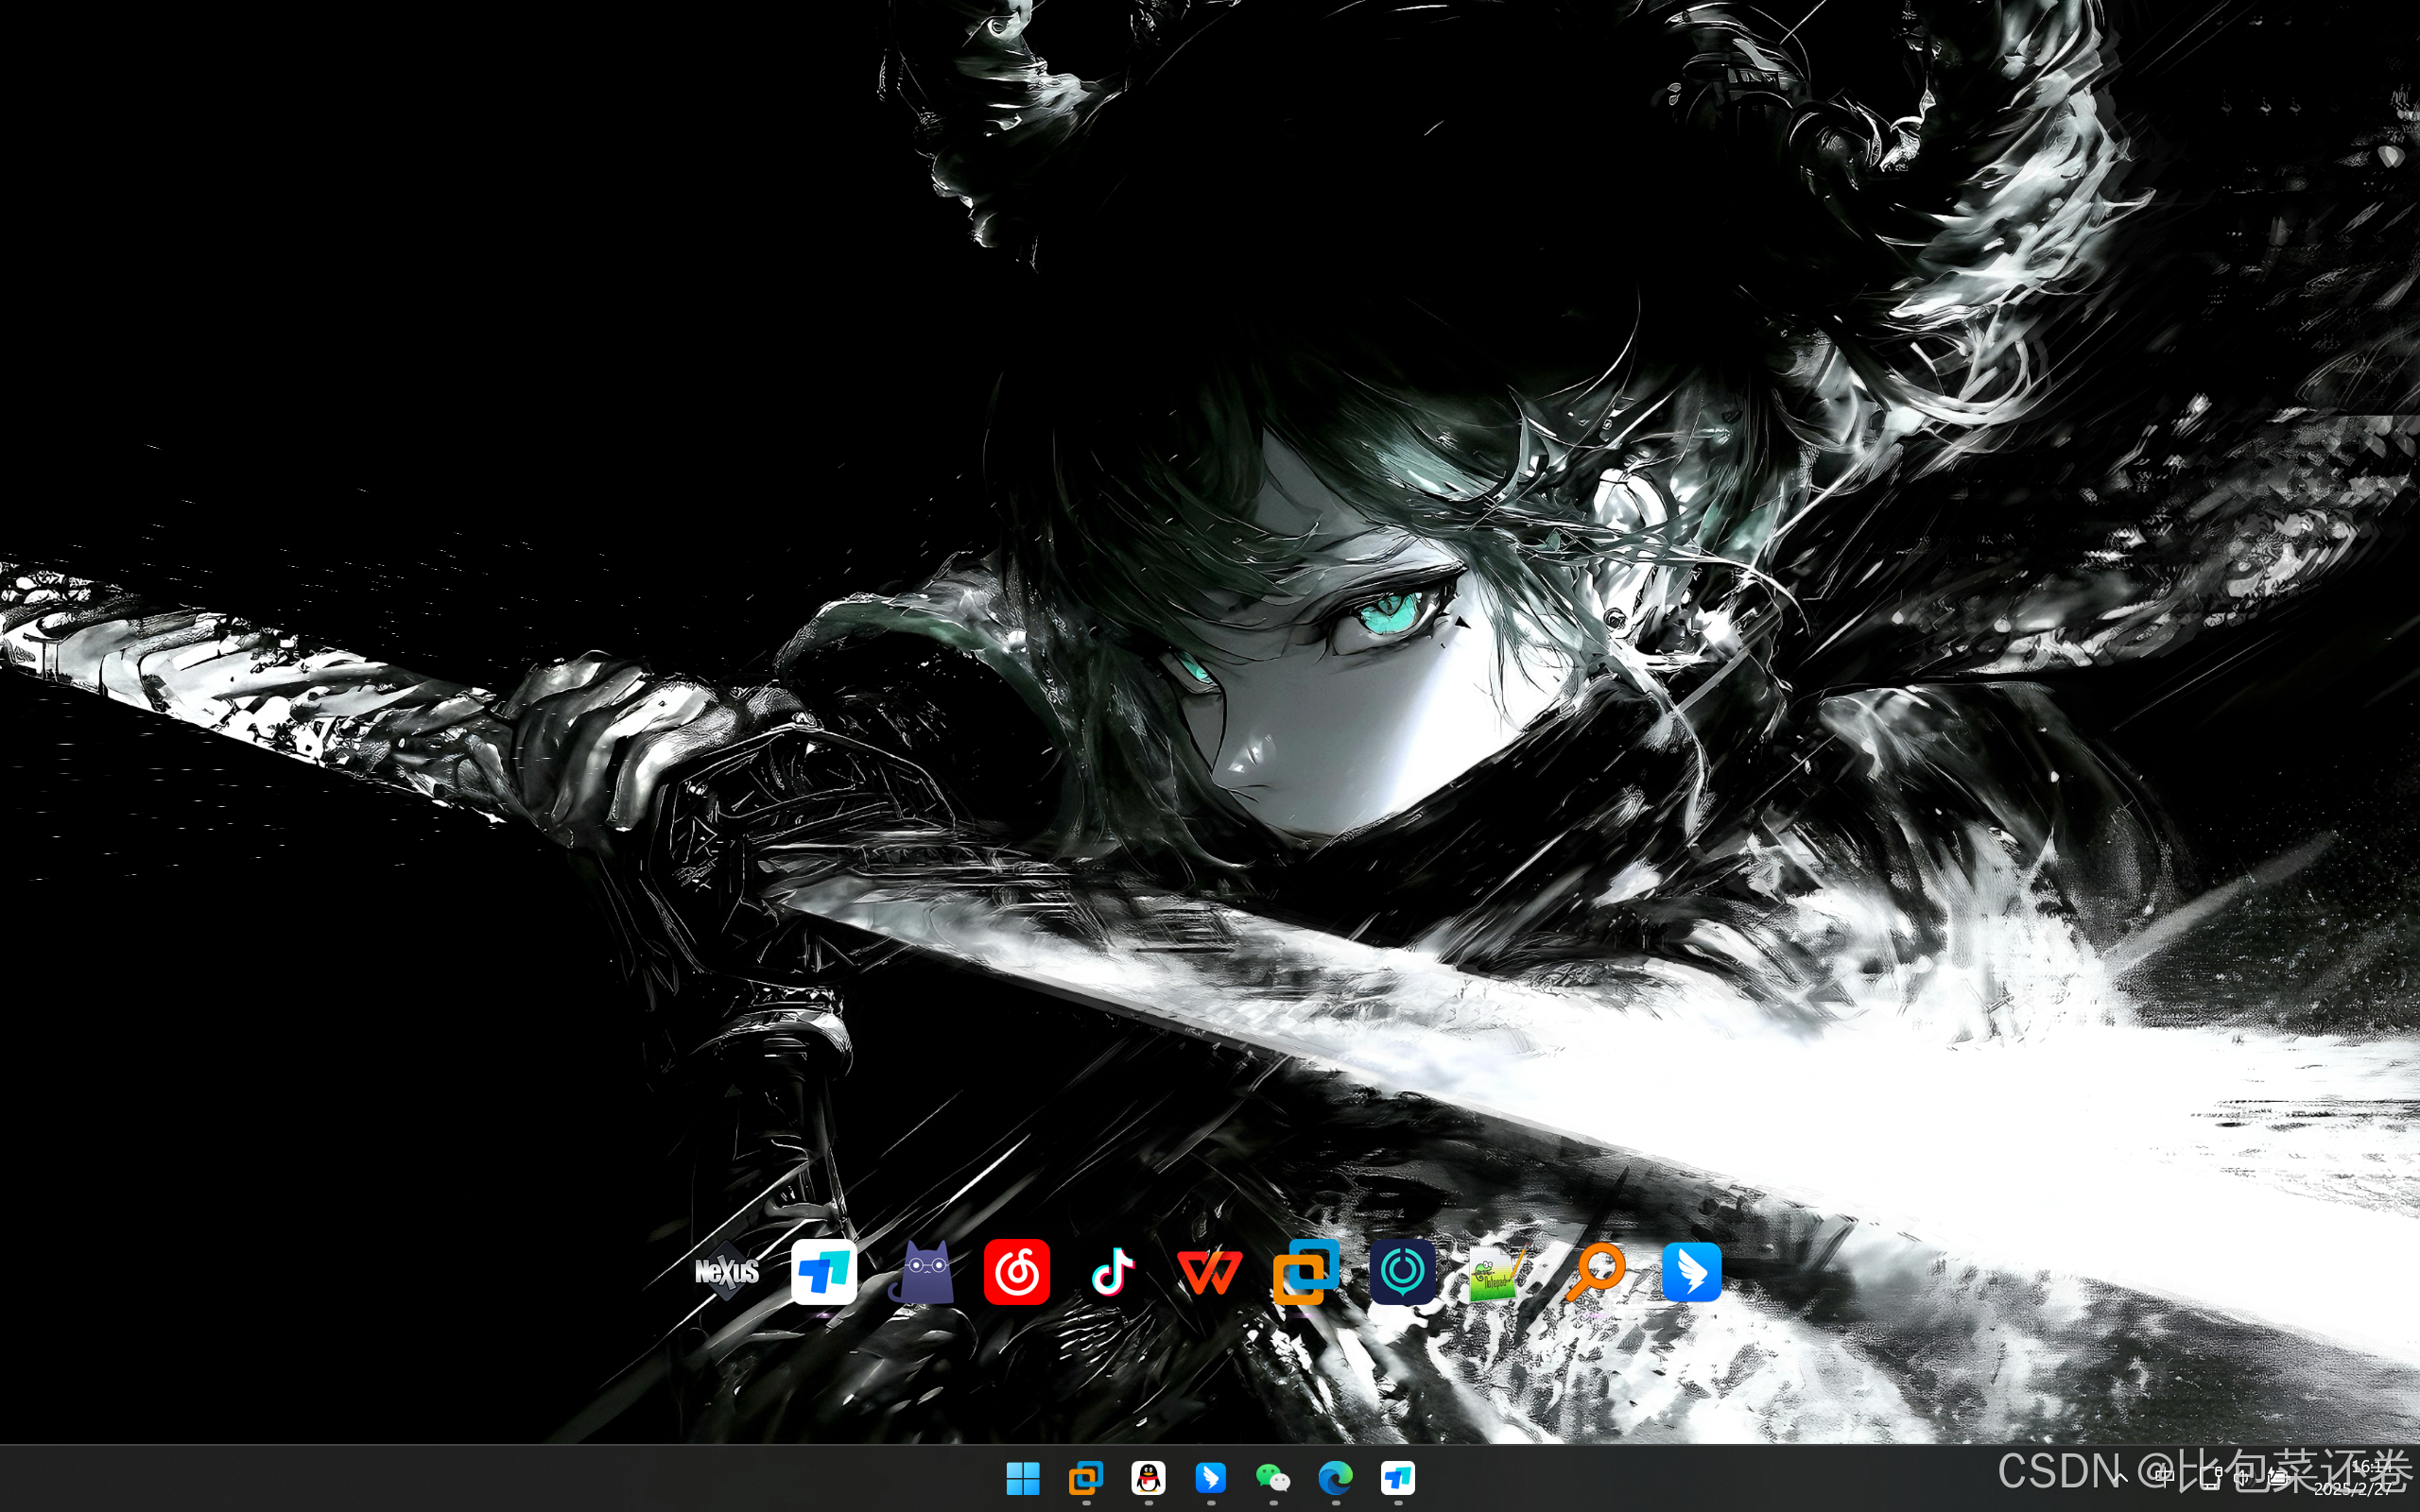Open the Nexus dock logo icon
Image resolution: width=2420 pixels, height=1512 pixels.
[727, 1272]
